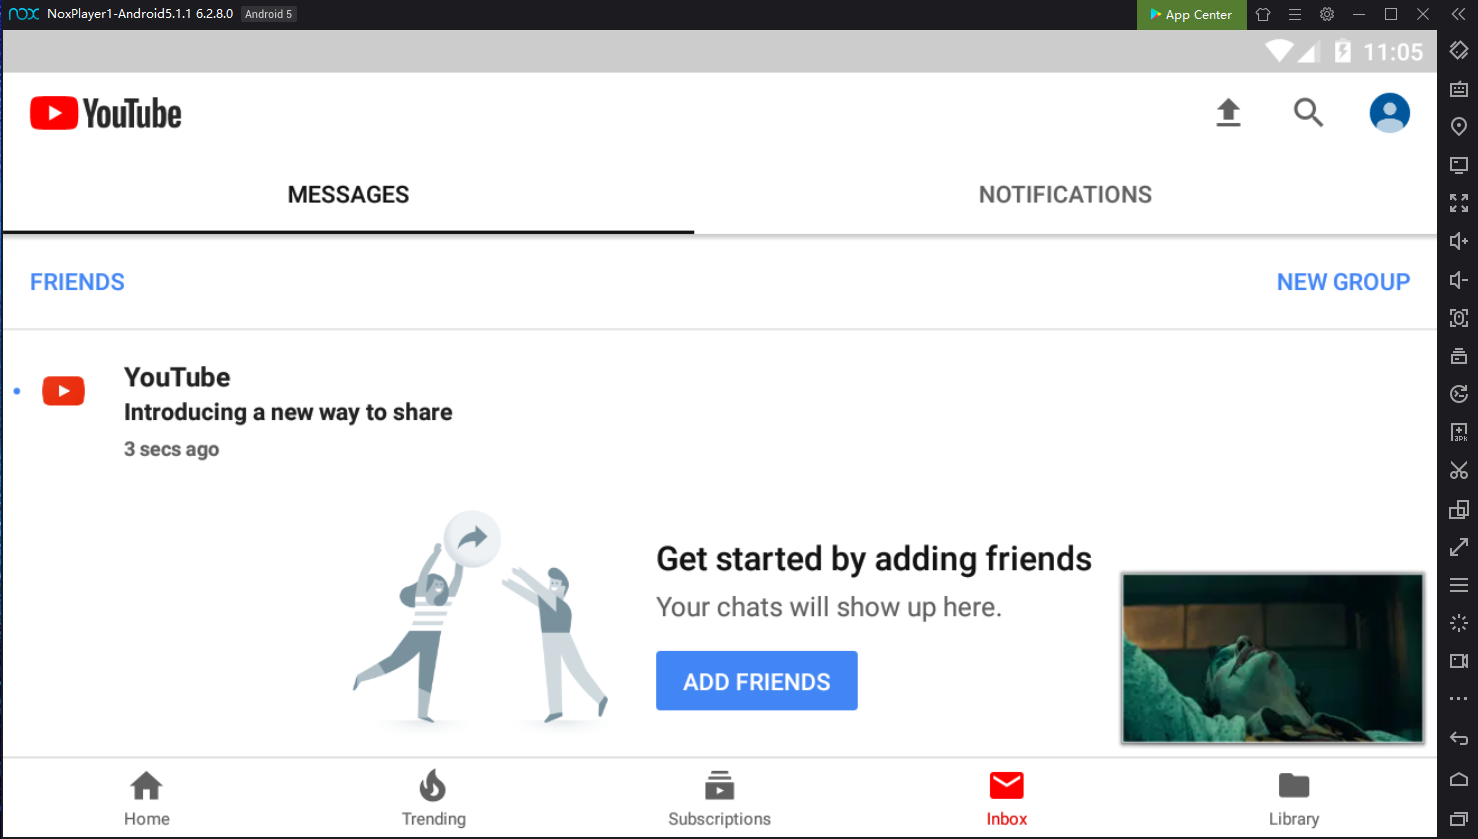
Task: Go to the Trending tab
Action: pos(434,799)
